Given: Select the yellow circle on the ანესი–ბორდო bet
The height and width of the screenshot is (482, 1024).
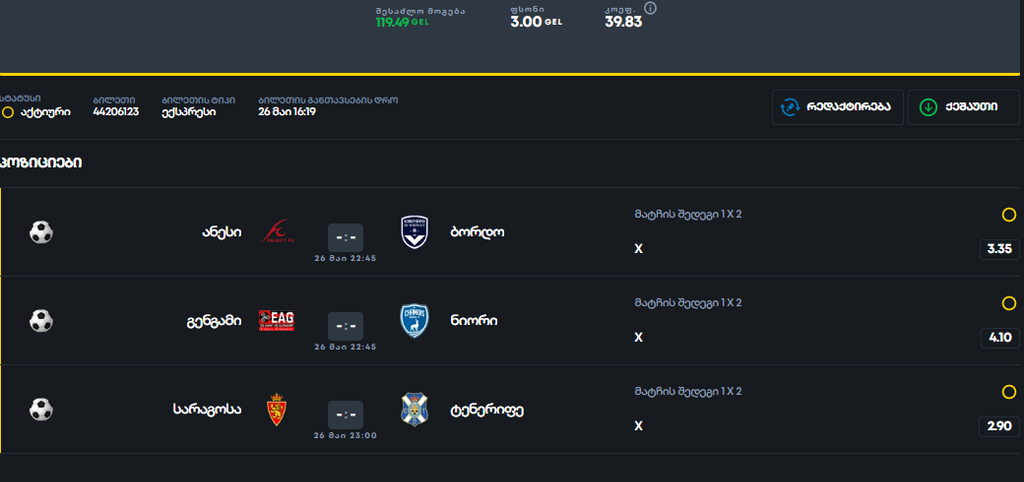Looking at the screenshot, I should 1009,215.
